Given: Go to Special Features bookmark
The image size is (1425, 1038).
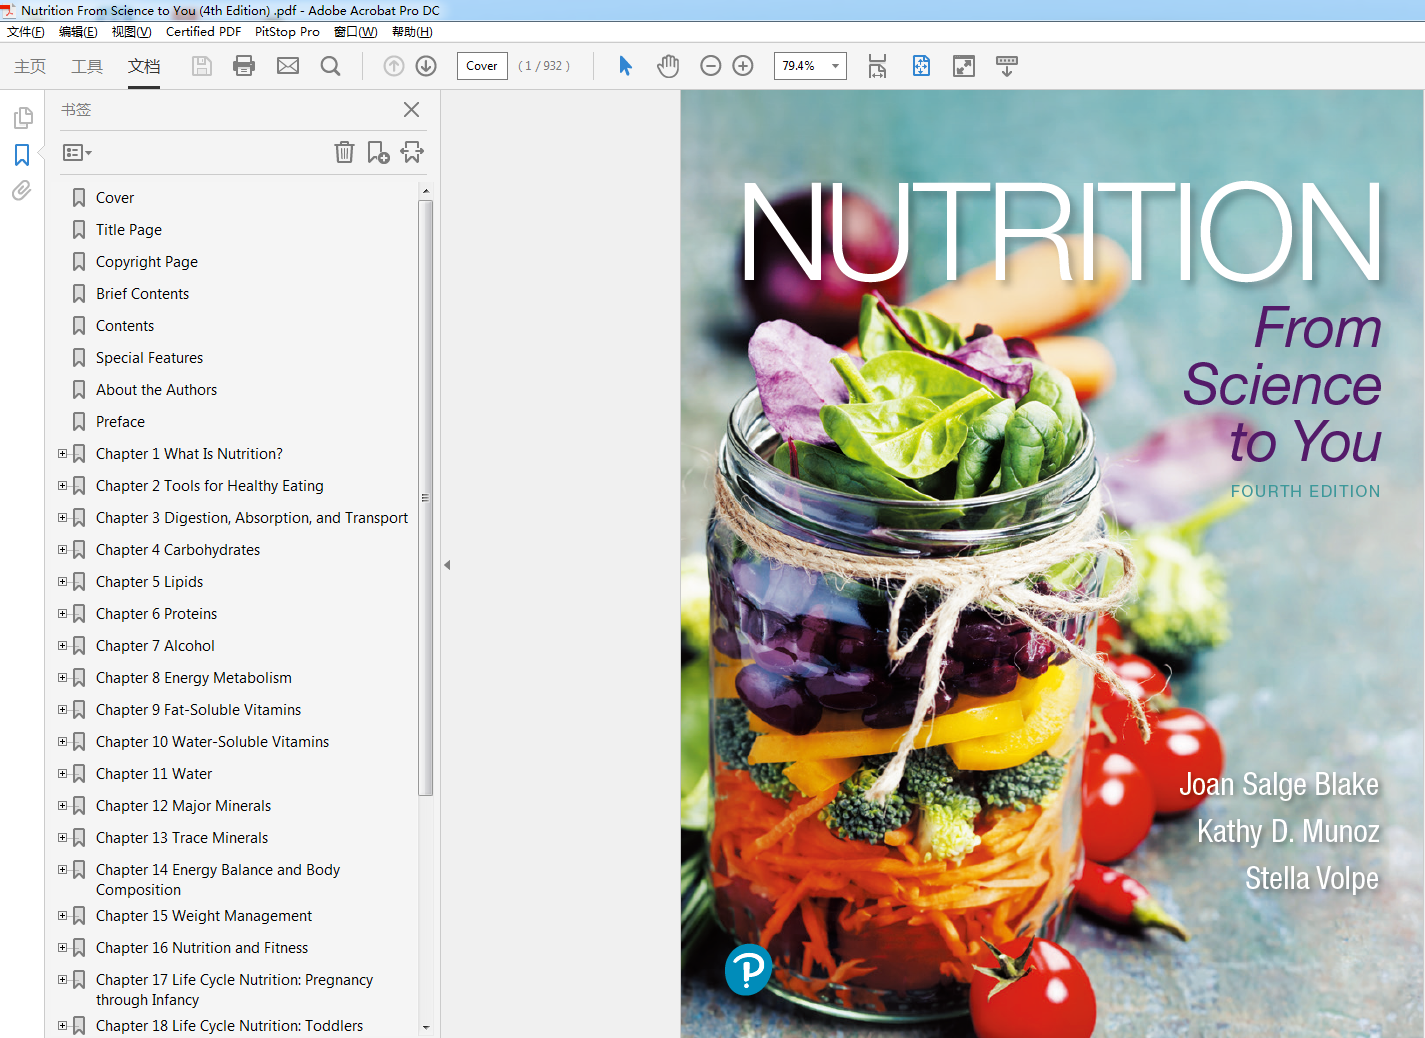Looking at the screenshot, I should tap(149, 358).
